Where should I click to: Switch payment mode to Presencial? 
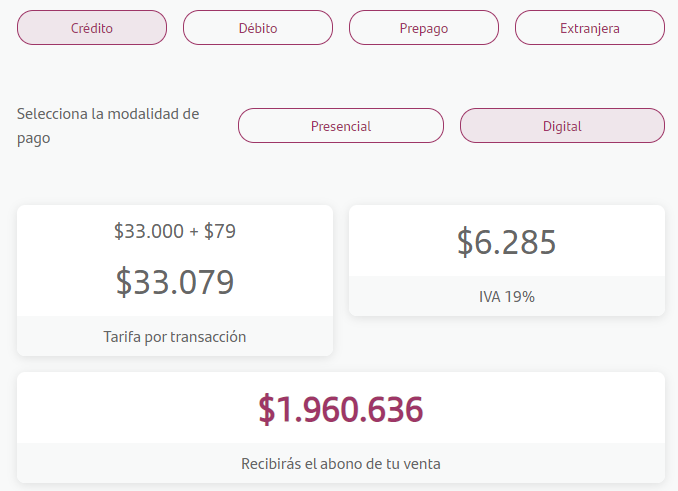click(341, 126)
